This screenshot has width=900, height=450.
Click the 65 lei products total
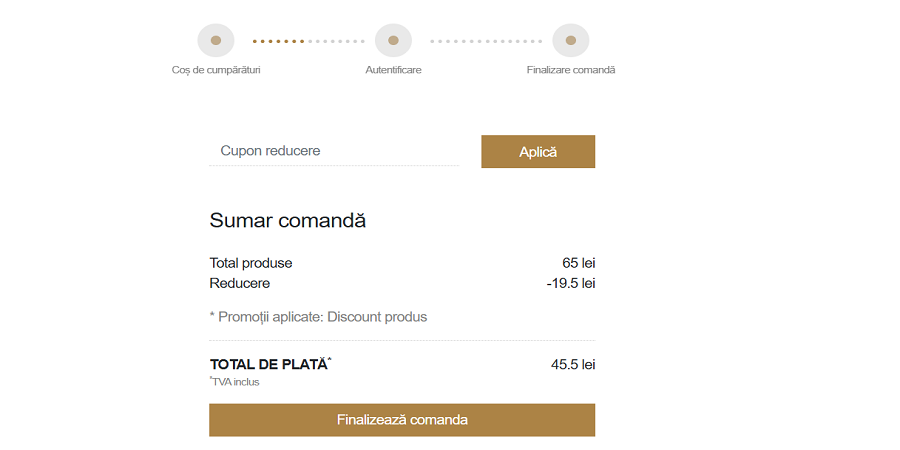pos(578,263)
